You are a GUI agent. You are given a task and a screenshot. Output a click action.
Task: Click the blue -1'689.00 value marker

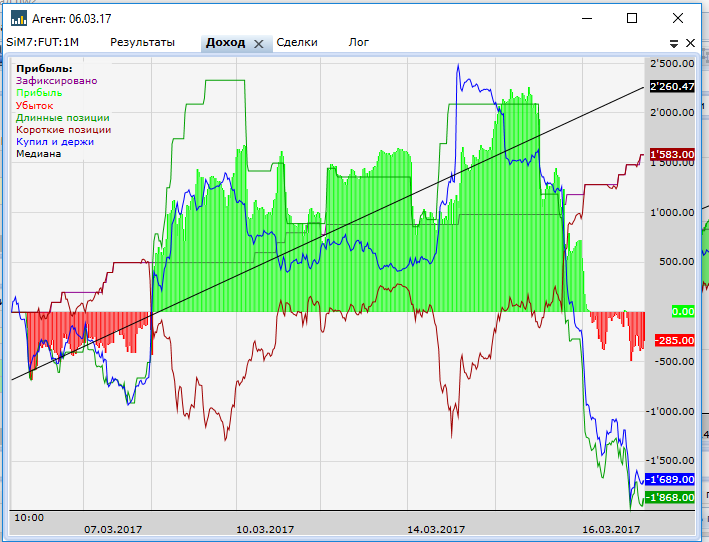pos(670,479)
